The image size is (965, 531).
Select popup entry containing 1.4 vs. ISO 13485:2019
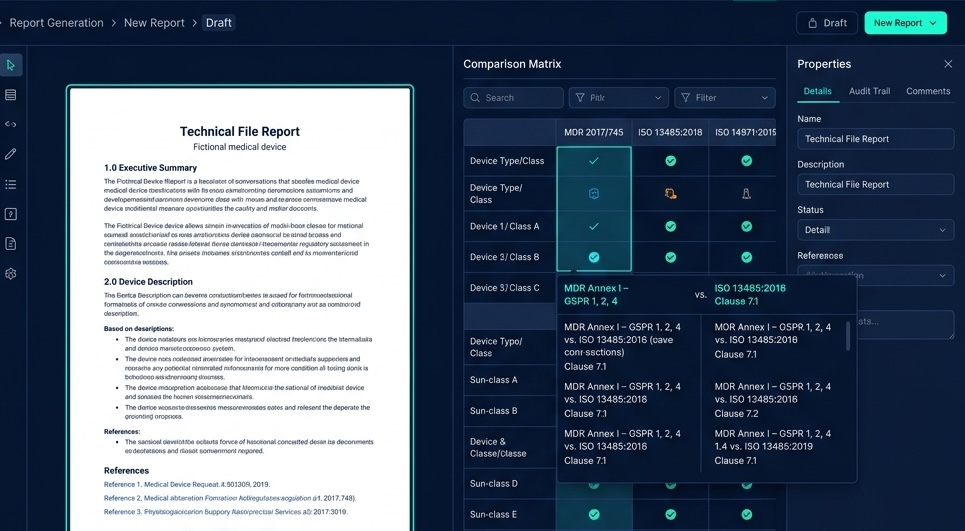pyautogui.click(x=774, y=447)
